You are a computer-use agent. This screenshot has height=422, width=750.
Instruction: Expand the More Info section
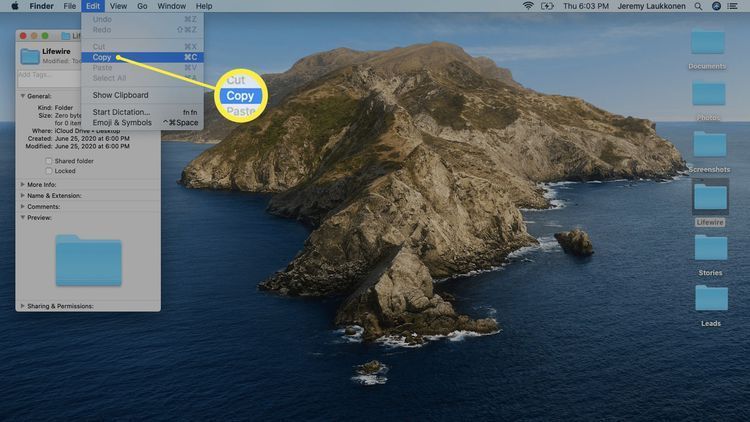[x=22, y=185]
